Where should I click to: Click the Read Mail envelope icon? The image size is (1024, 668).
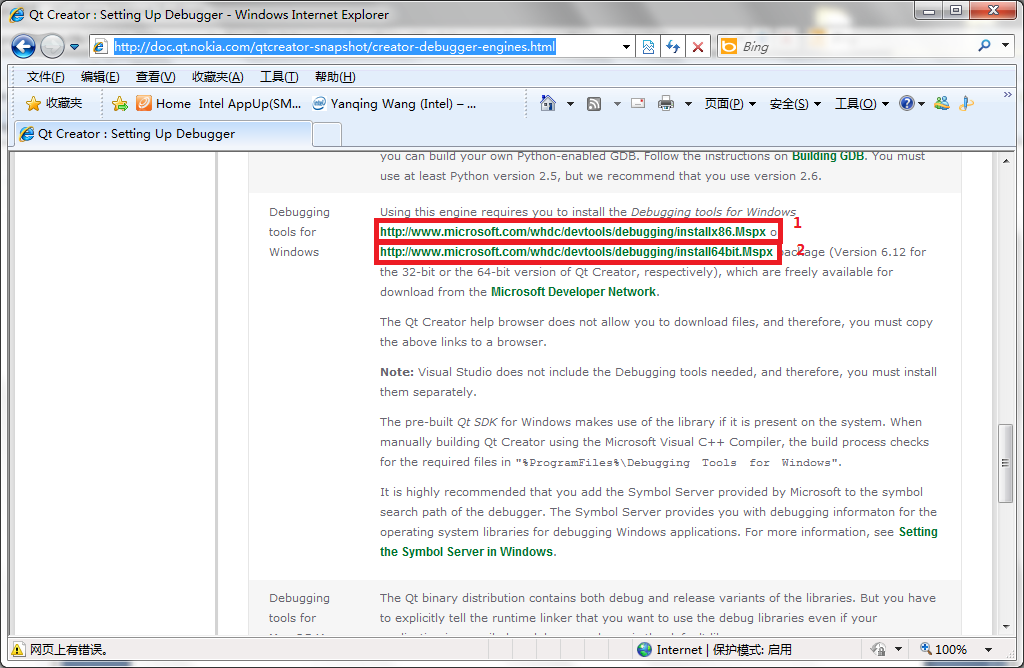[x=638, y=103]
